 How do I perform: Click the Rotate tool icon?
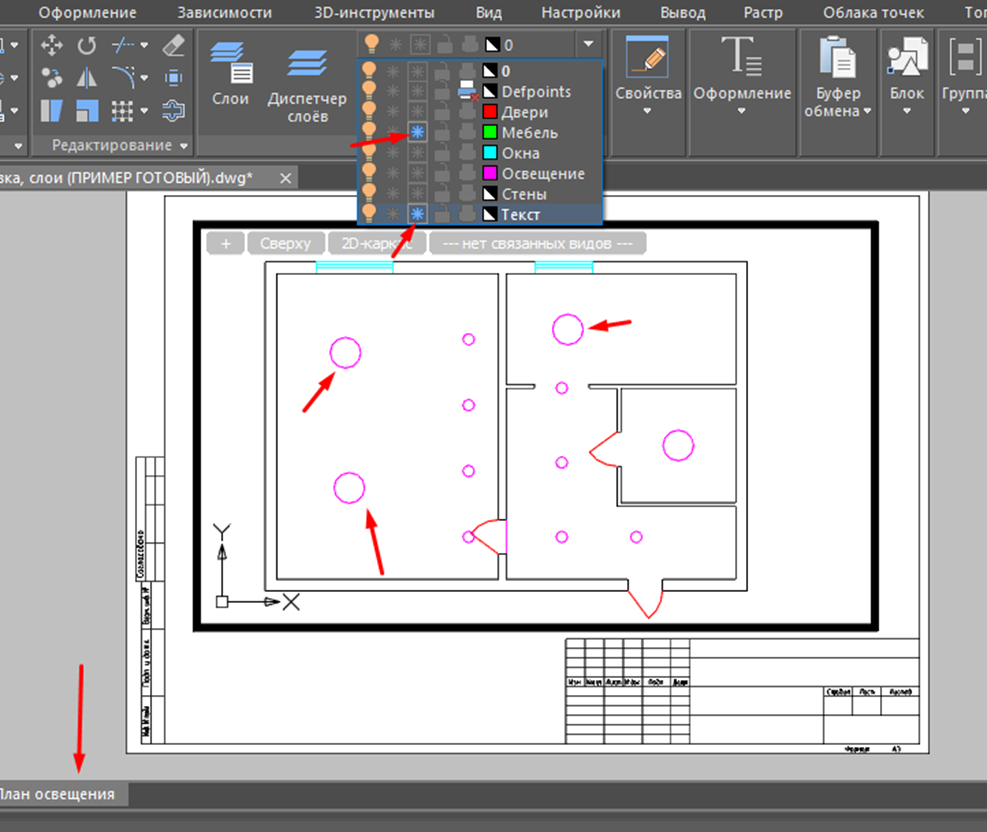coord(87,45)
